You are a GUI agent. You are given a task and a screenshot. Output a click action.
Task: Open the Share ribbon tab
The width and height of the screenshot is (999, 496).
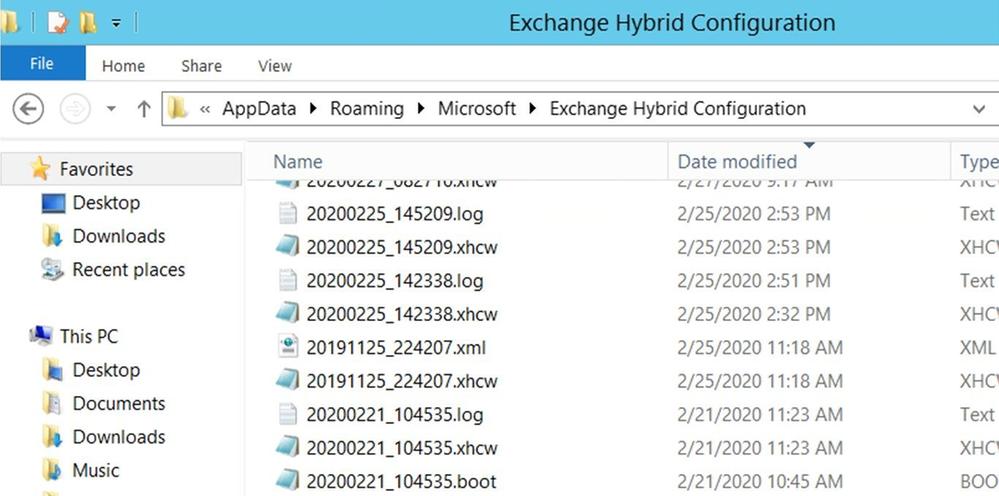click(x=201, y=66)
